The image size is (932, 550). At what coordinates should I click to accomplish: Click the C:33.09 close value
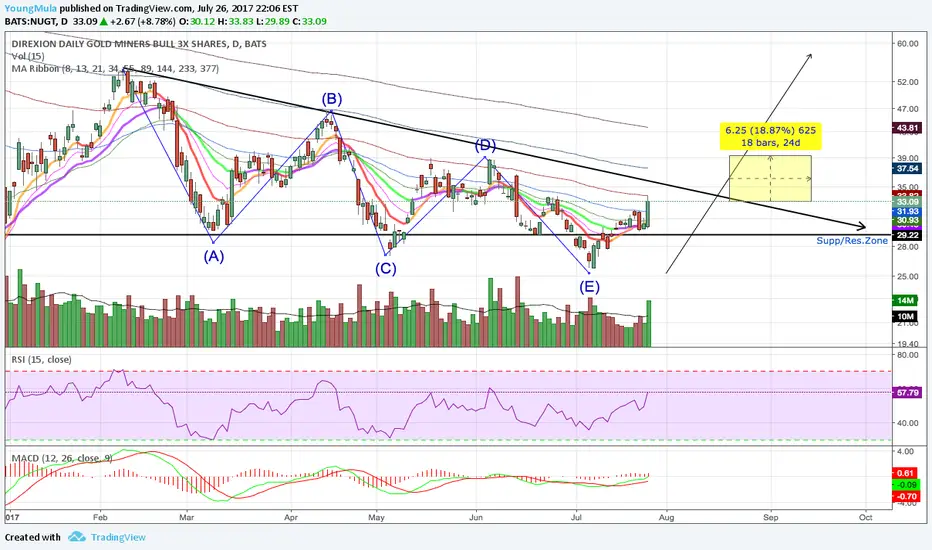click(310, 21)
